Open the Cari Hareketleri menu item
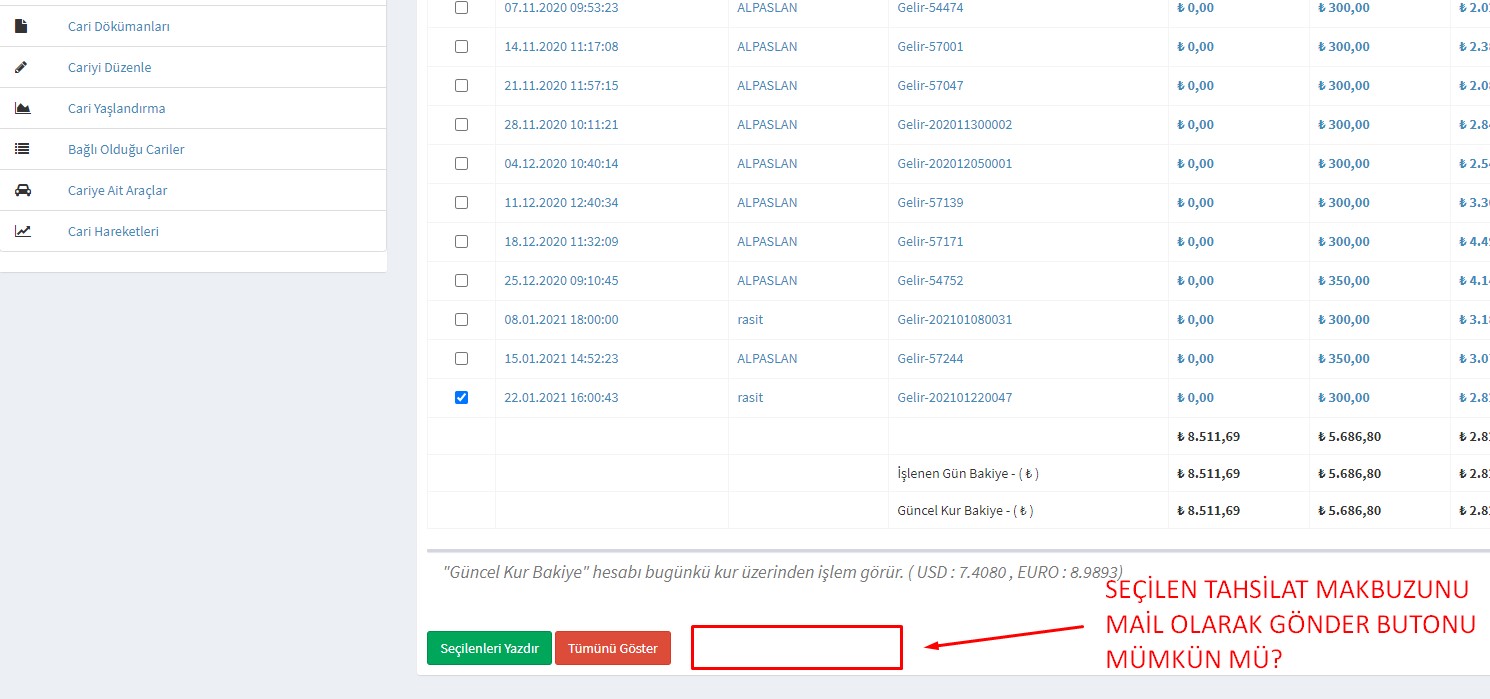This screenshot has height=699, width=1490. pos(113,231)
